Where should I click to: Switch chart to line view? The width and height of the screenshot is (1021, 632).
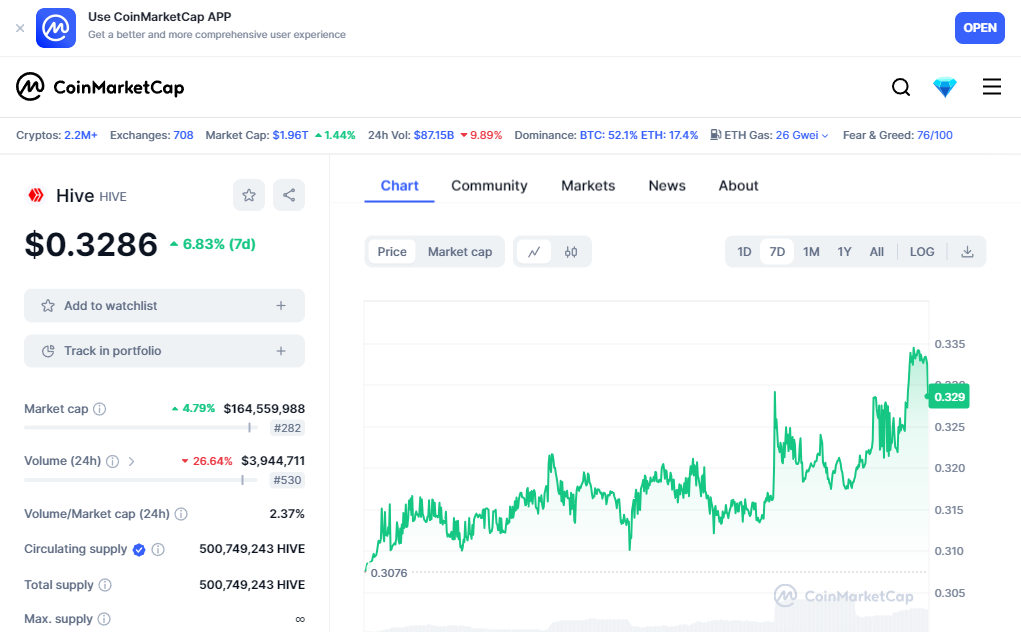[x=534, y=252]
